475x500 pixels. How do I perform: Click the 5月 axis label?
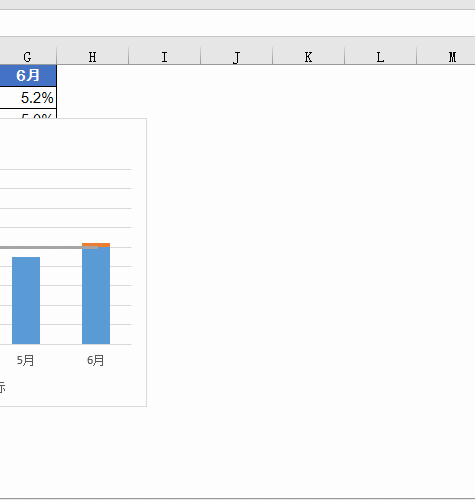click(25, 360)
